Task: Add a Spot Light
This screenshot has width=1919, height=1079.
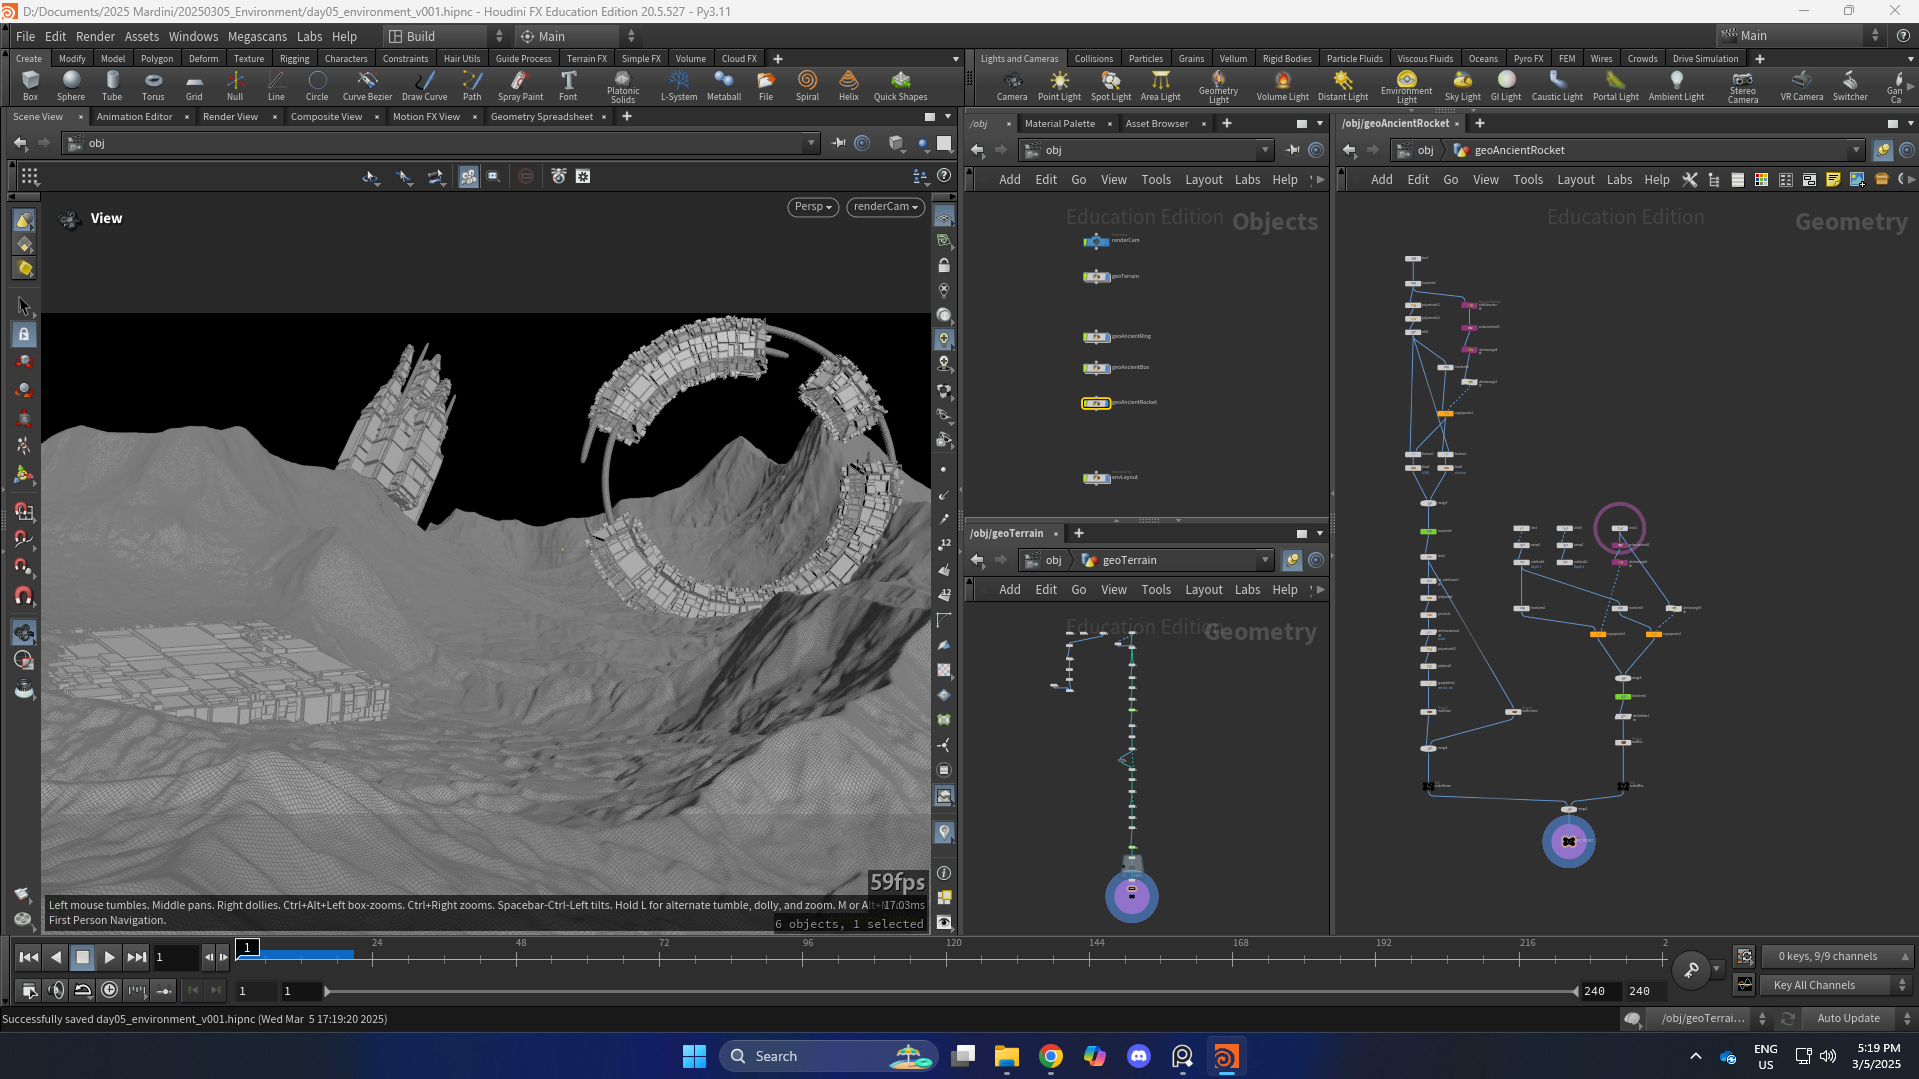Action: pyautogui.click(x=1111, y=85)
